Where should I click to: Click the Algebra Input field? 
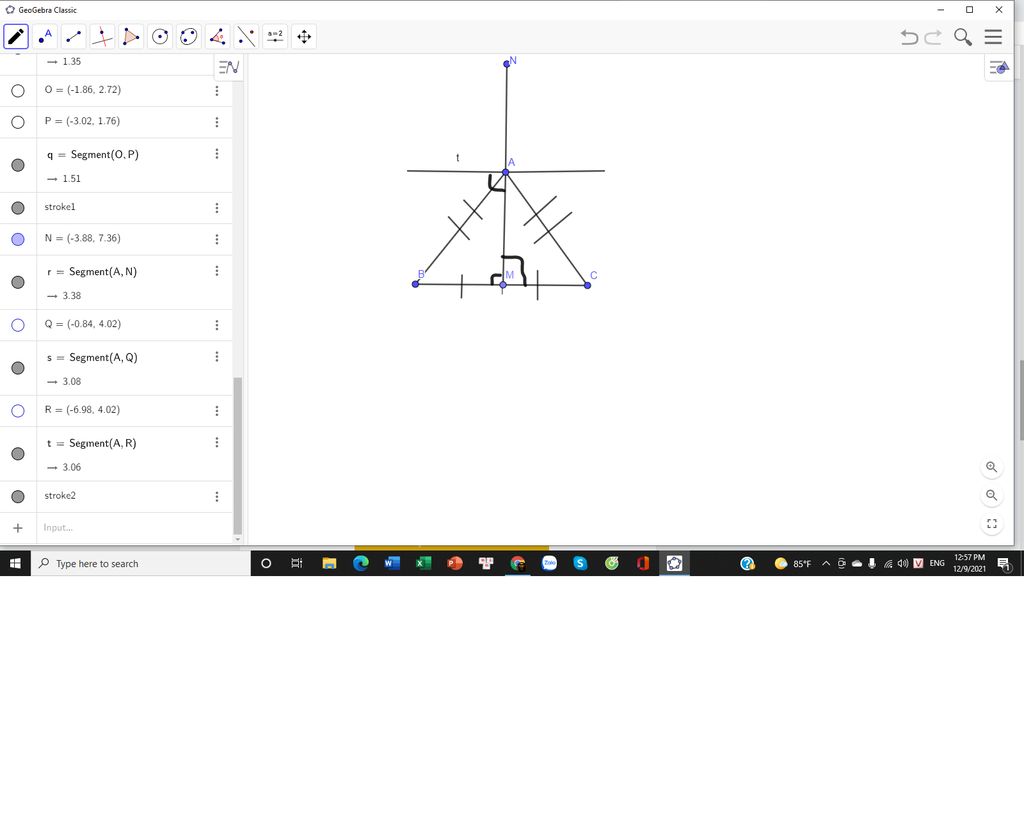tap(134, 527)
